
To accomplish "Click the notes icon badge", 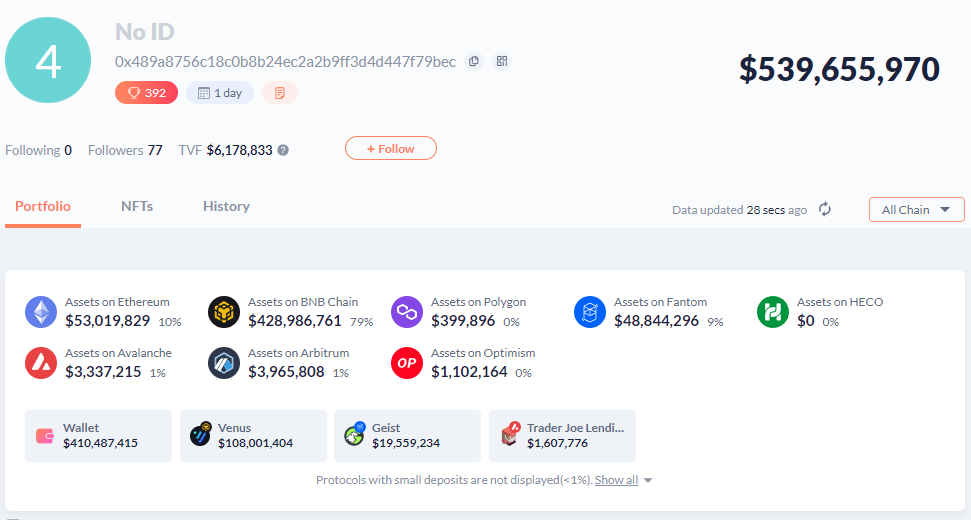I will tap(280, 93).
